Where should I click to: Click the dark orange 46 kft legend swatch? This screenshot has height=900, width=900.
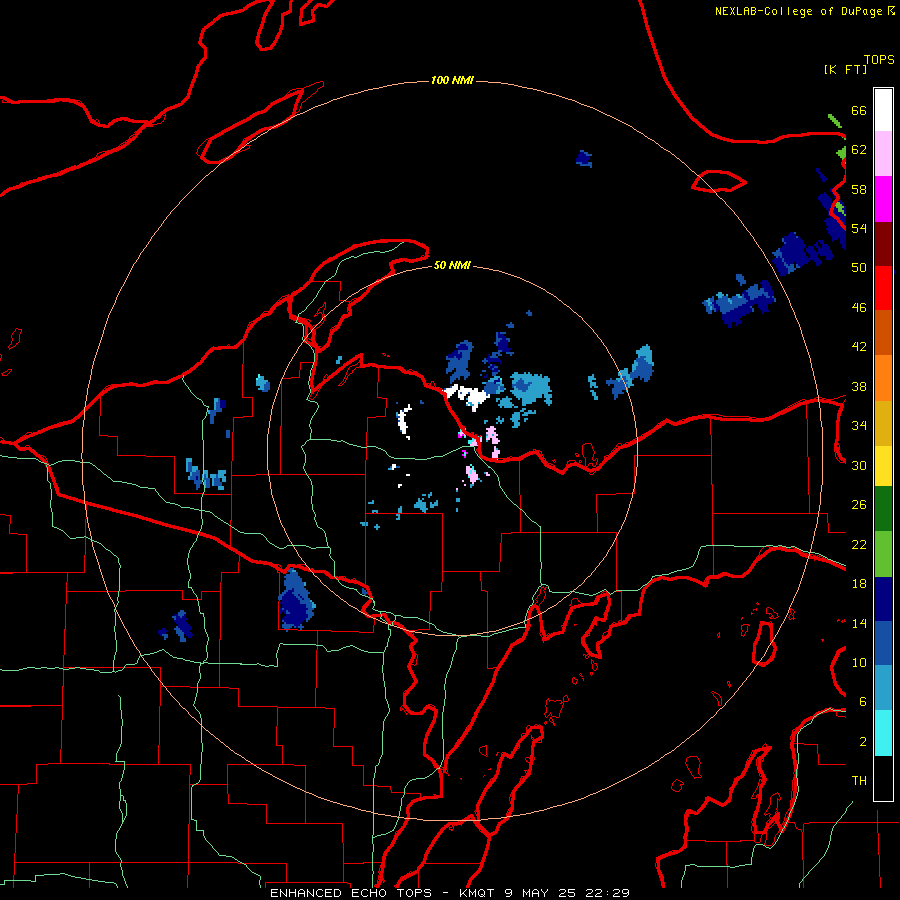[x=883, y=333]
